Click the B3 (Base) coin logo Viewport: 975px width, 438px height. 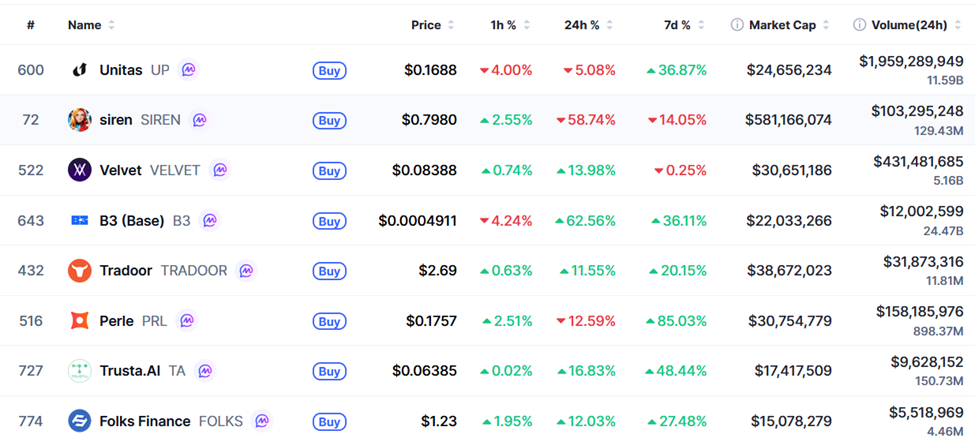coord(80,220)
